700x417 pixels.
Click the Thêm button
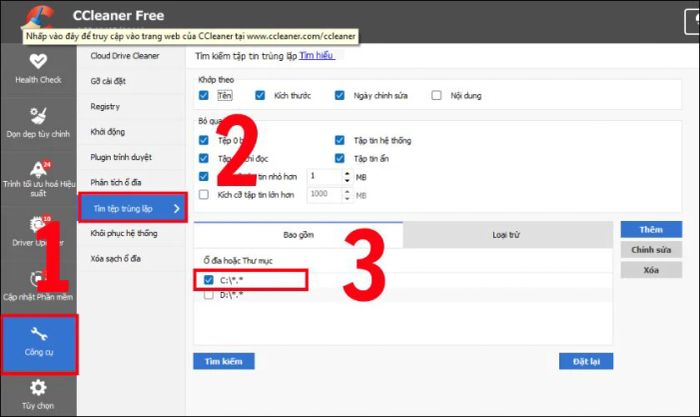[651, 229]
